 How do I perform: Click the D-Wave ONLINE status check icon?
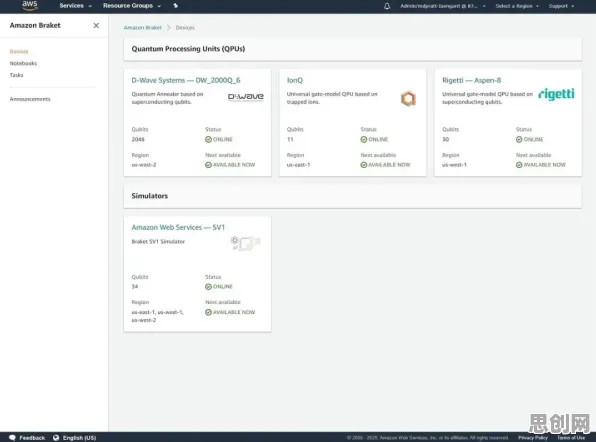[208, 139]
